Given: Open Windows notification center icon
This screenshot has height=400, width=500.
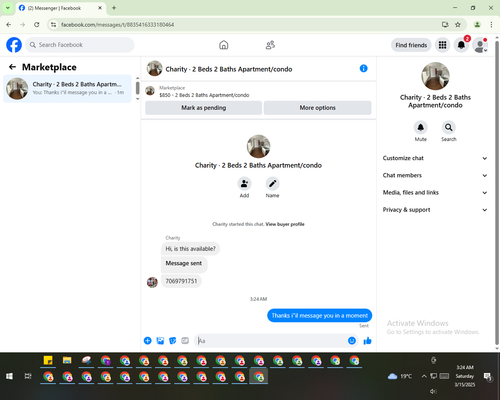Looking at the screenshot, I should [488, 376].
